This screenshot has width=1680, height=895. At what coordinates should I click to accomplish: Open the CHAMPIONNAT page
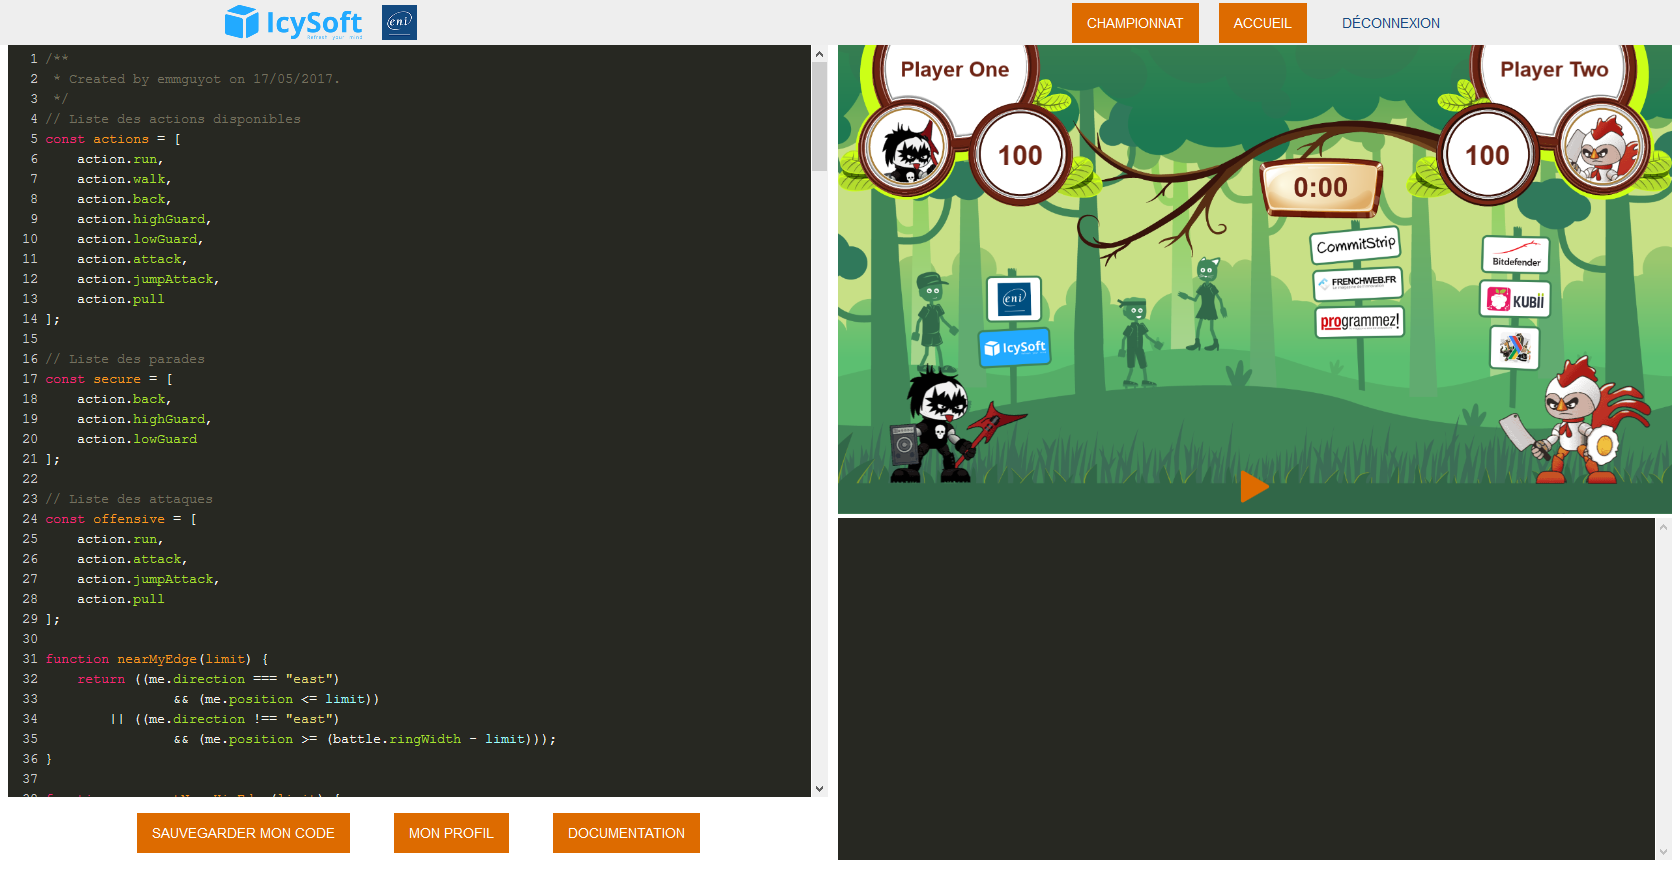click(1135, 23)
